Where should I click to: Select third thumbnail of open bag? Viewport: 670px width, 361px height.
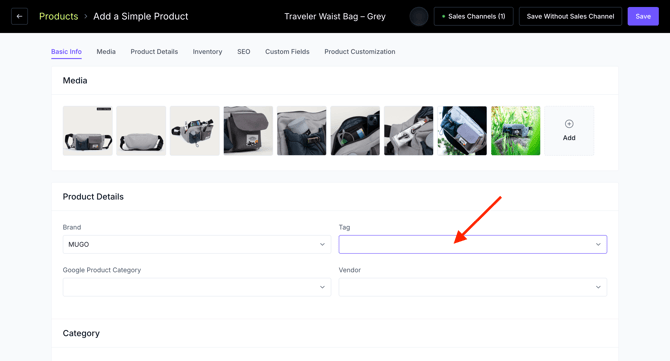coord(194,131)
